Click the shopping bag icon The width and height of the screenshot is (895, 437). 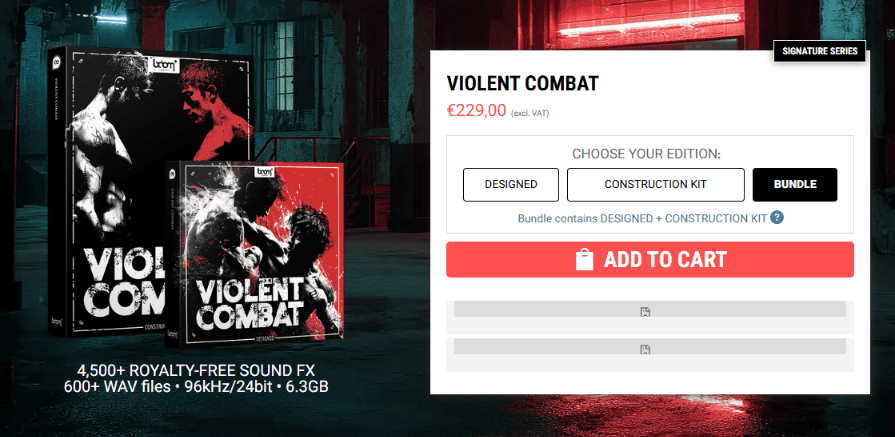pos(585,260)
